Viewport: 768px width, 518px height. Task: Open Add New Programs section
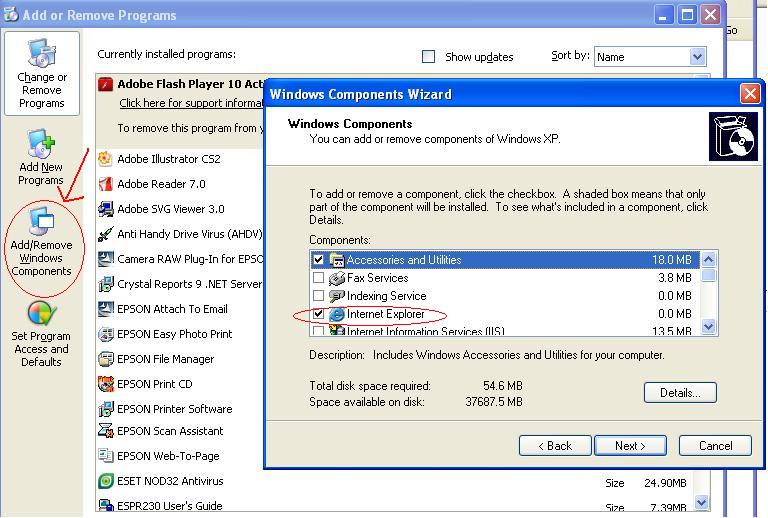coord(41,158)
